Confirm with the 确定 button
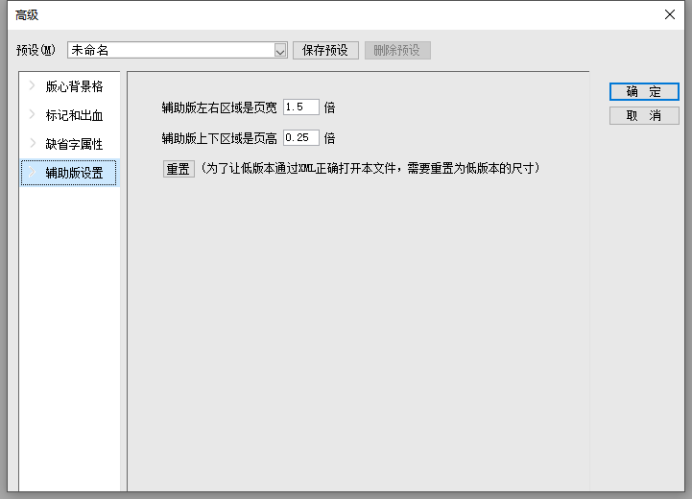This screenshot has height=500, width=693. [644, 92]
